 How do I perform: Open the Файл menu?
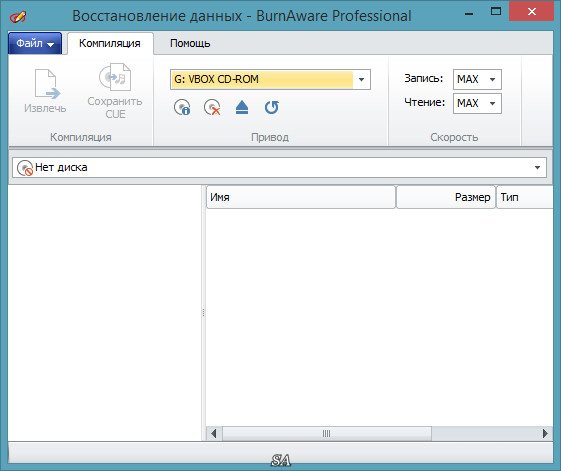pos(35,43)
